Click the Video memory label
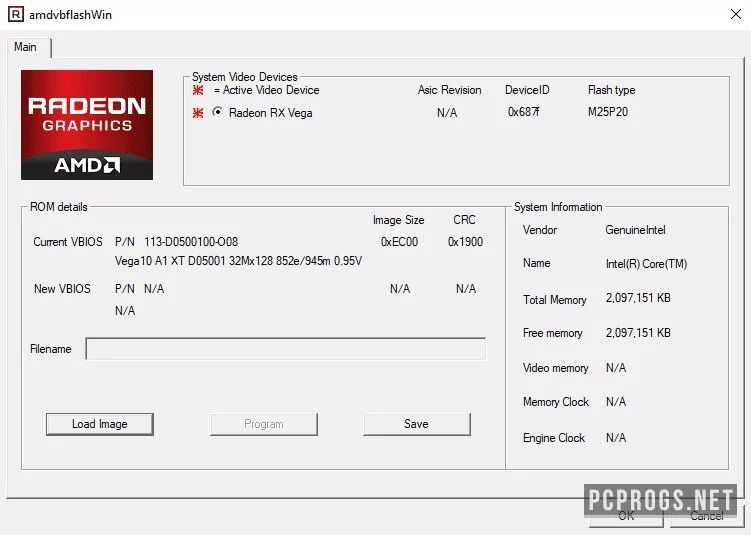 click(556, 368)
